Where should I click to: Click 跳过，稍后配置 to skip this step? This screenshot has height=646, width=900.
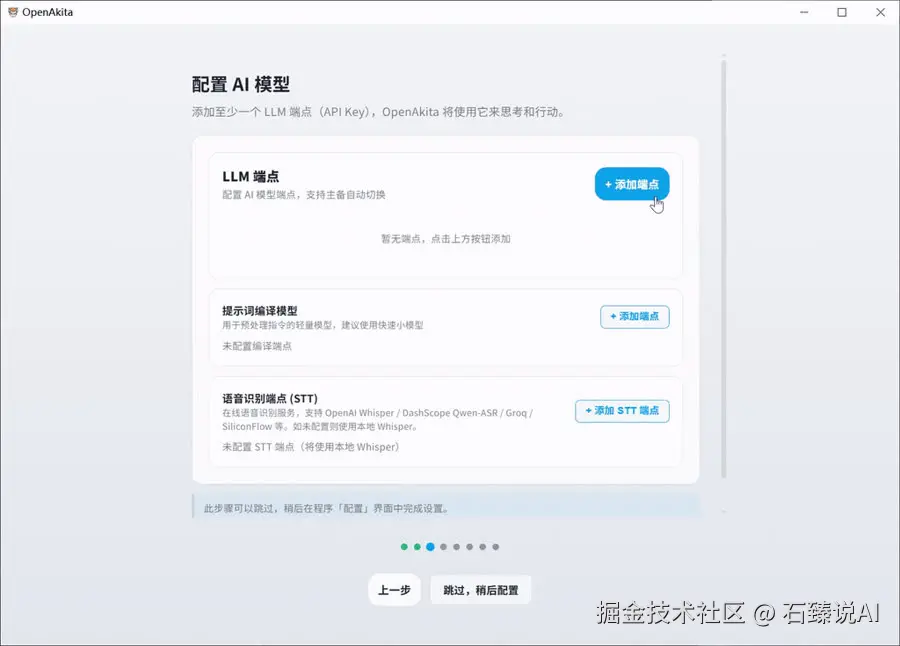481,590
